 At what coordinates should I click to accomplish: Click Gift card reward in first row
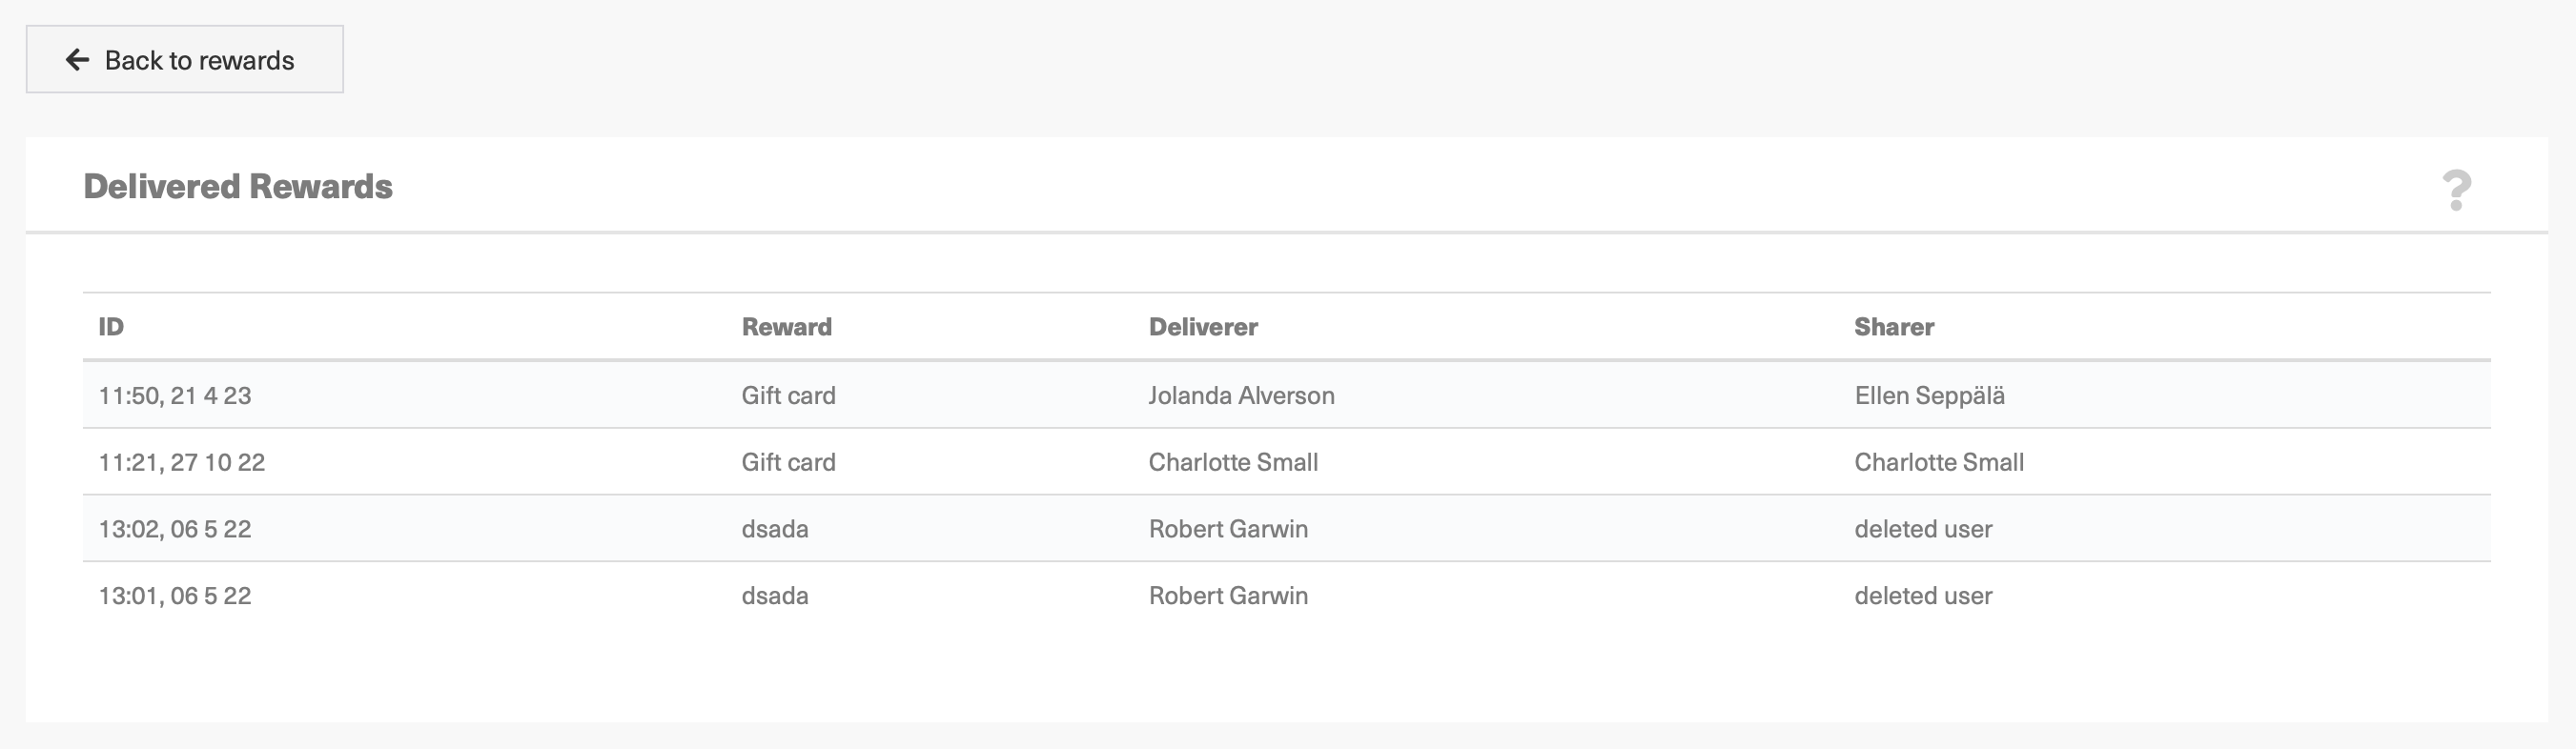point(788,396)
